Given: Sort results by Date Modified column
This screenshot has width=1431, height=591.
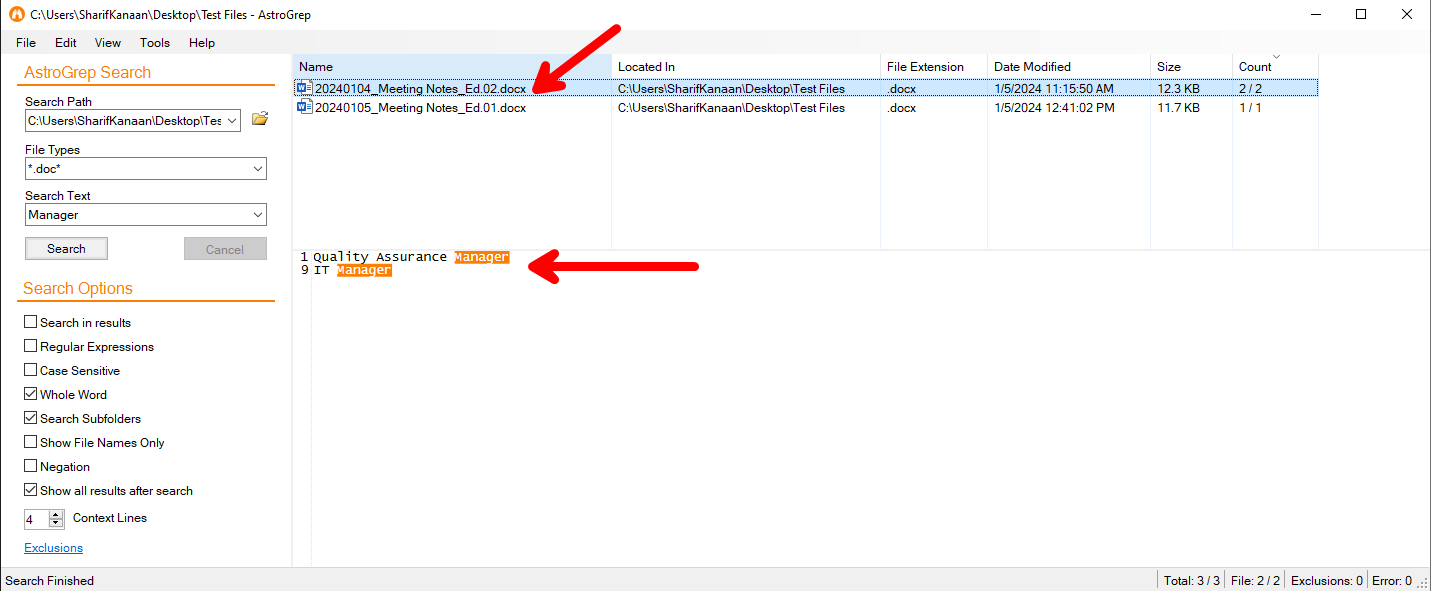Looking at the screenshot, I should coord(1032,67).
